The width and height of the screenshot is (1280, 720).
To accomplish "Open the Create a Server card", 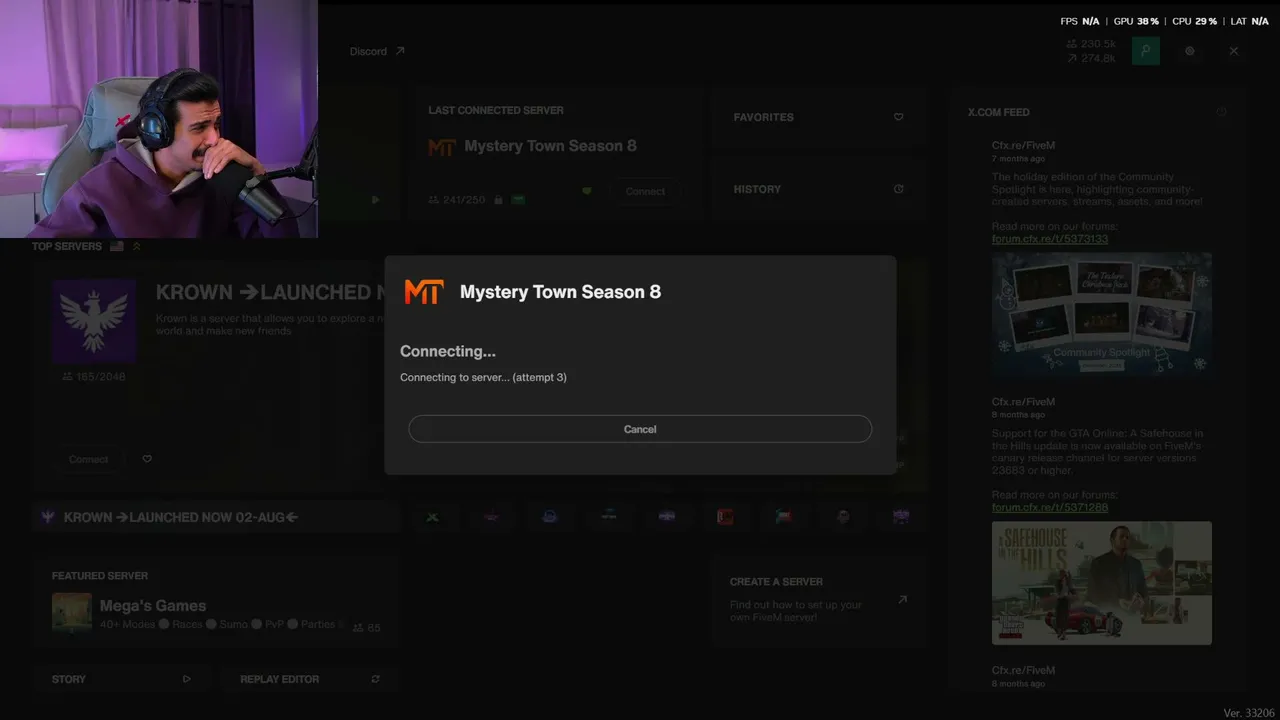I will click(x=818, y=601).
